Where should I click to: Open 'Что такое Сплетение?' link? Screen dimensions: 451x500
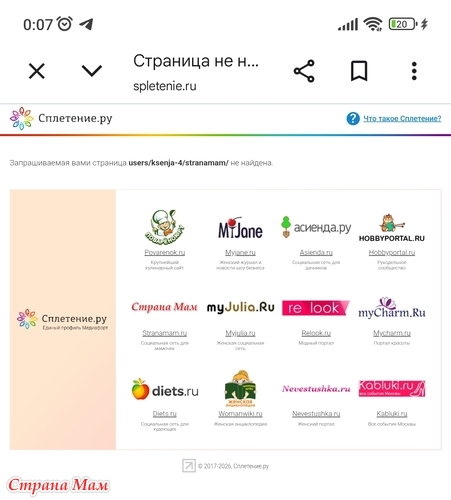[402, 119]
